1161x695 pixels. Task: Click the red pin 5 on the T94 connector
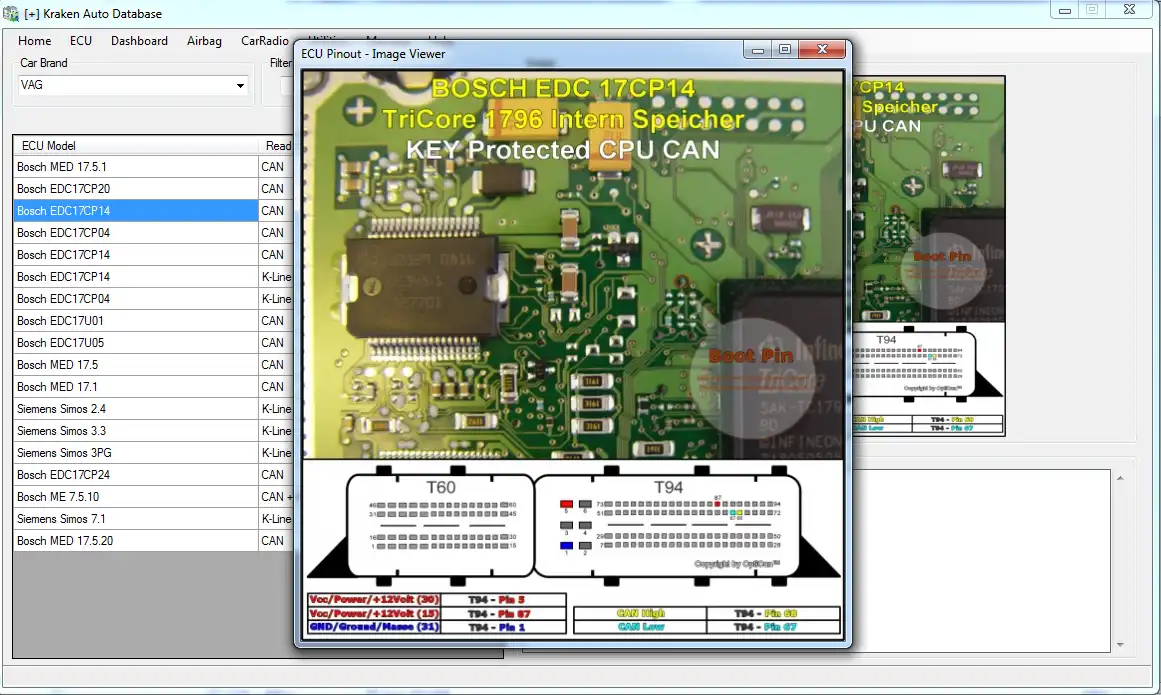tap(566, 504)
